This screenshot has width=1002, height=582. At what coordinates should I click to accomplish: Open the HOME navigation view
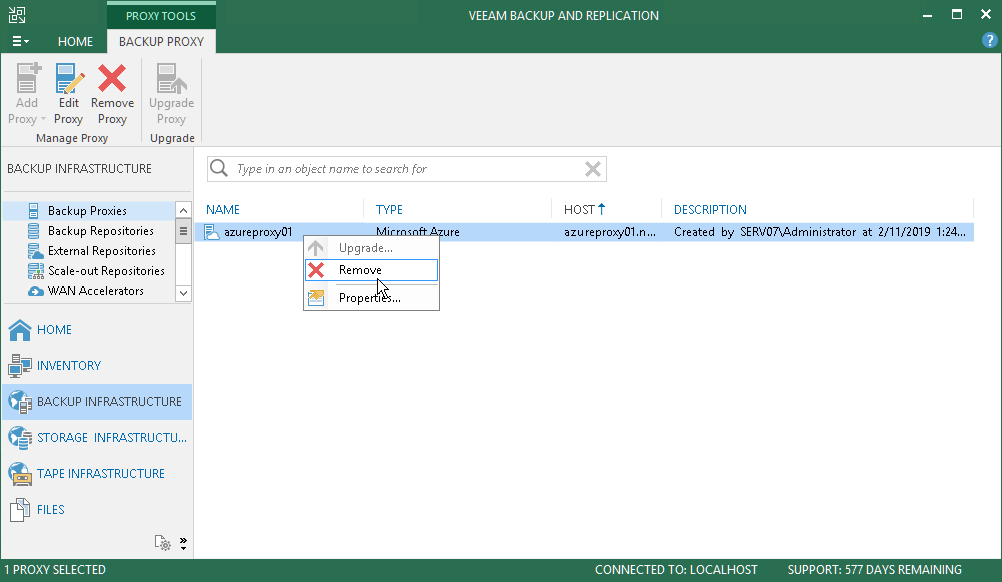(x=54, y=330)
